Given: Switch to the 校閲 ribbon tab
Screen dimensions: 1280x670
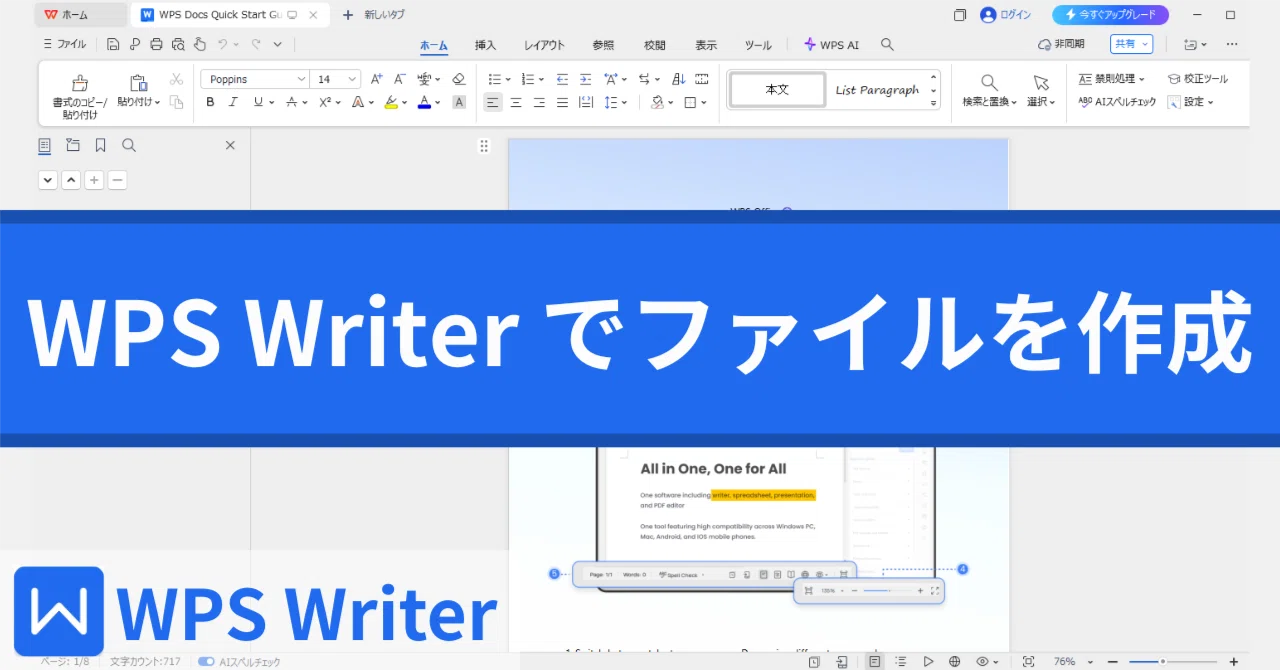Looking at the screenshot, I should coord(655,45).
